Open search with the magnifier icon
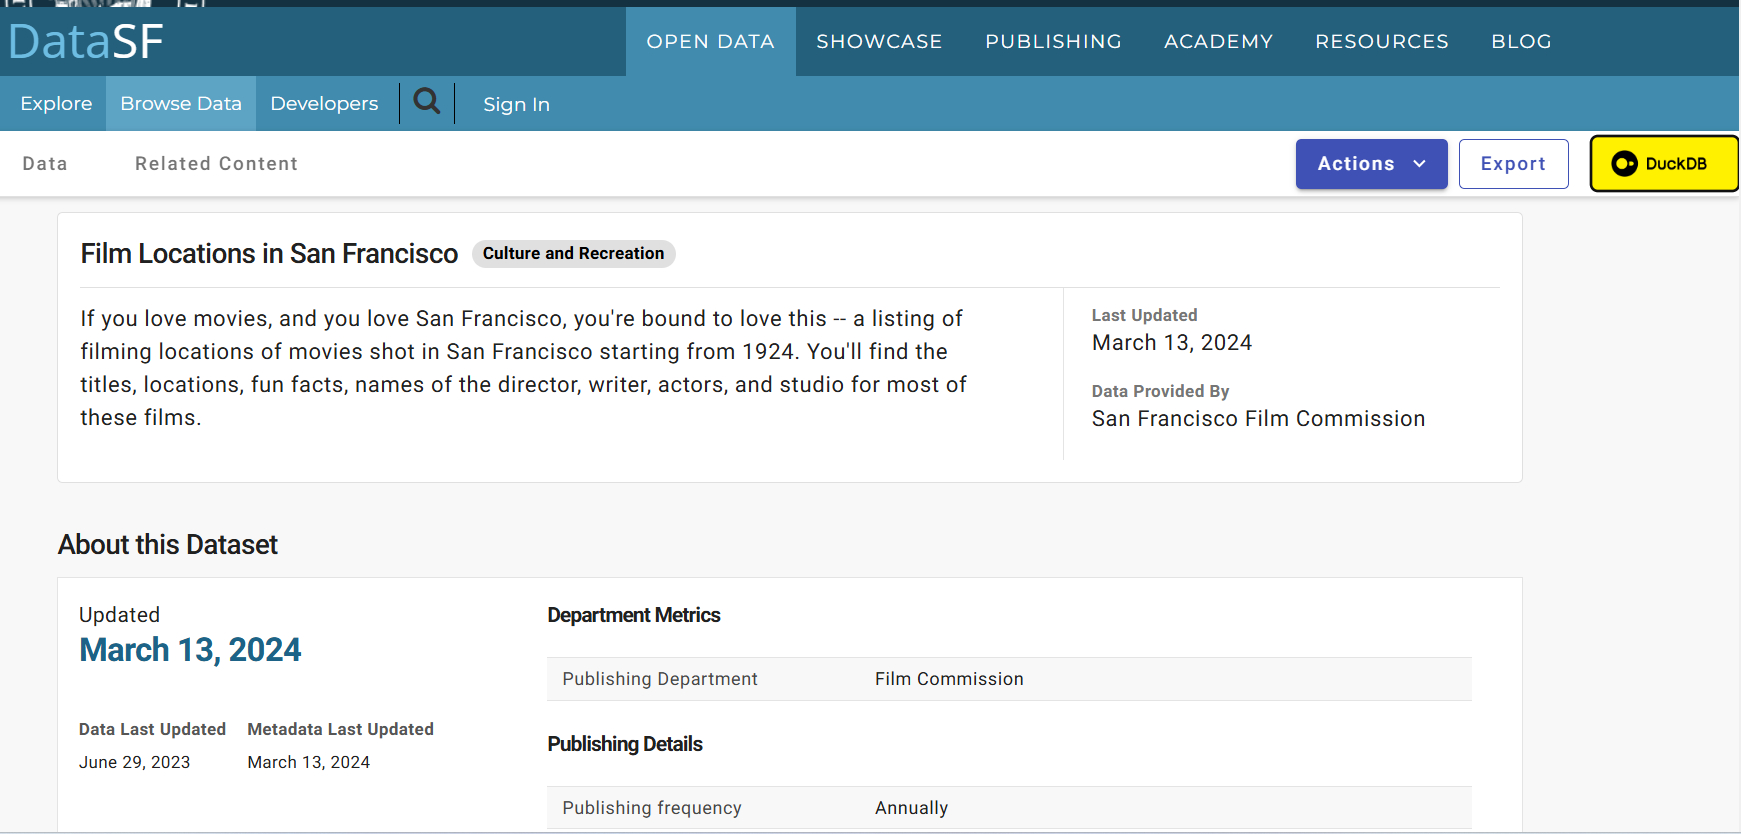The height and width of the screenshot is (834, 1741). tap(427, 102)
